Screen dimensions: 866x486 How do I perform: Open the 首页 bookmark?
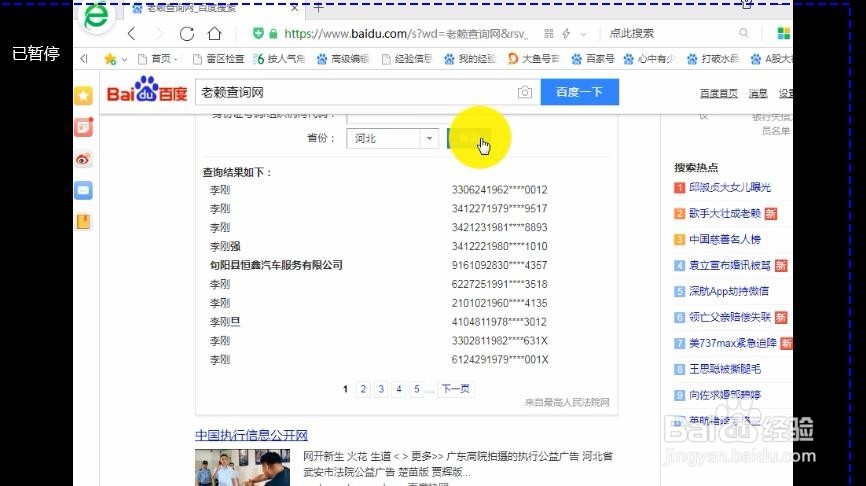(157, 59)
